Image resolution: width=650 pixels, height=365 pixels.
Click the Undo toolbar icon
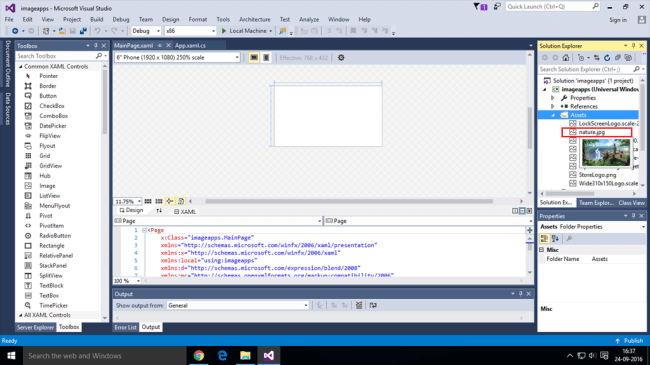pos(97,31)
